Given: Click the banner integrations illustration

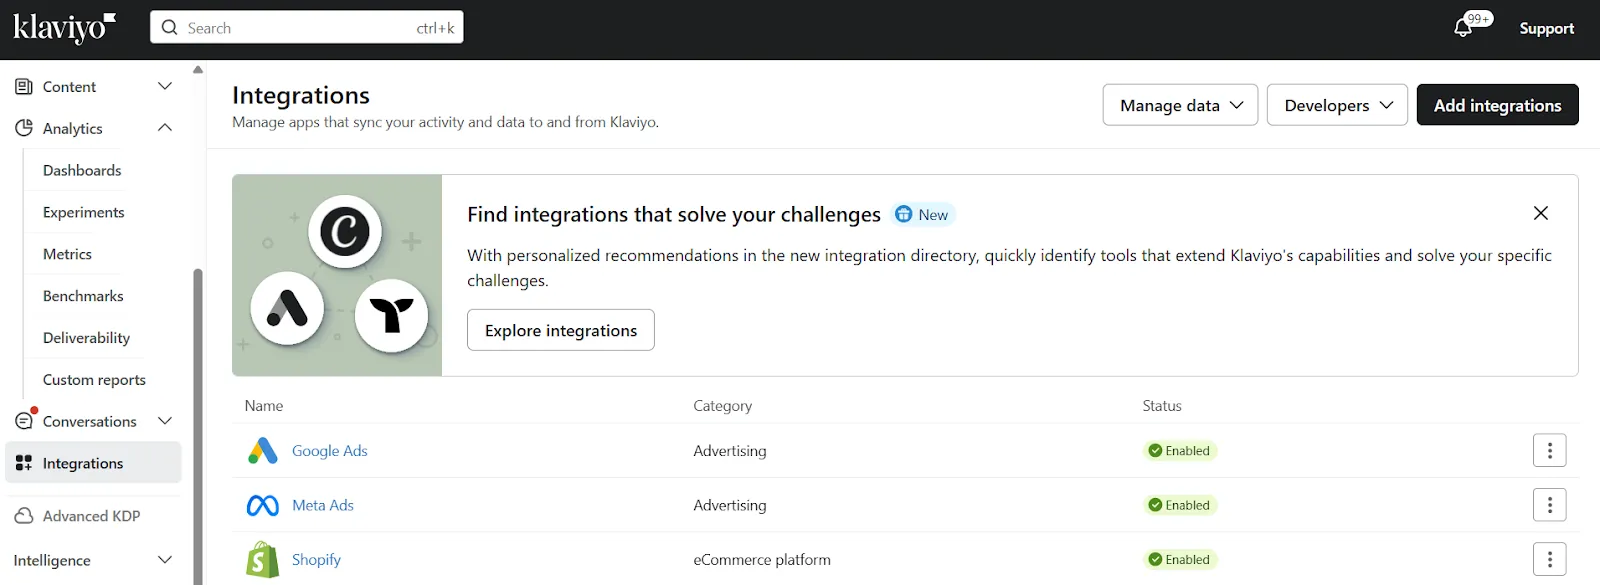Looking at the screenshot, I should (x=337, y=276).
